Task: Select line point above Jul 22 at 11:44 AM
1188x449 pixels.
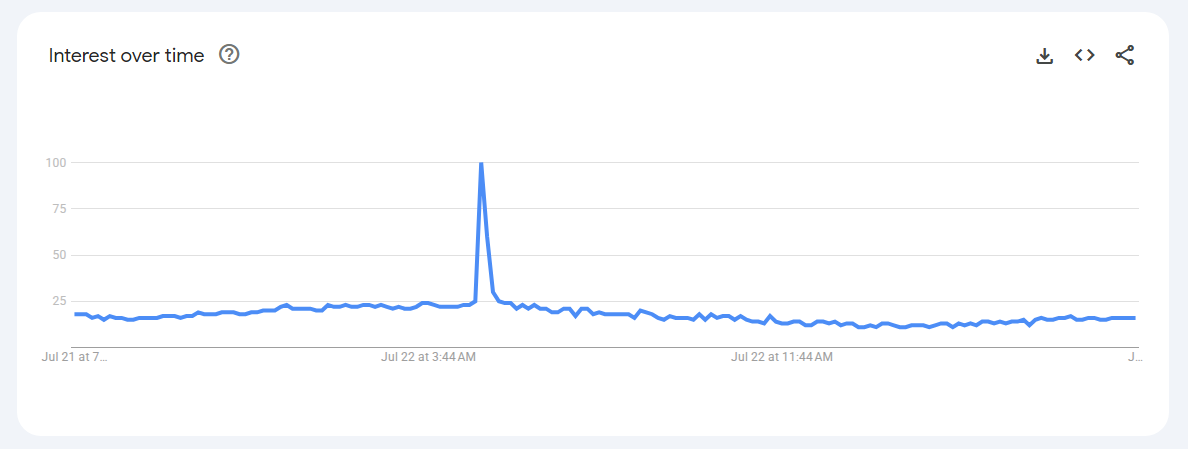Action: (x=782, y=323)
